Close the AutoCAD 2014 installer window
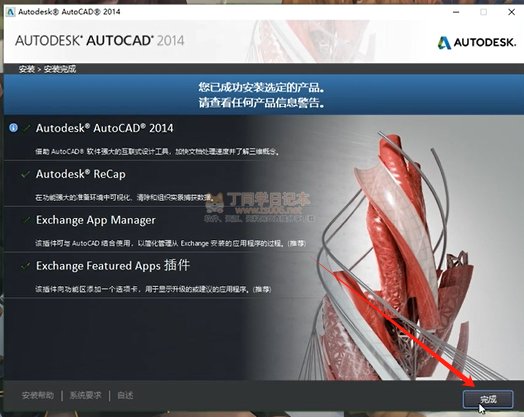 (511, 12)
